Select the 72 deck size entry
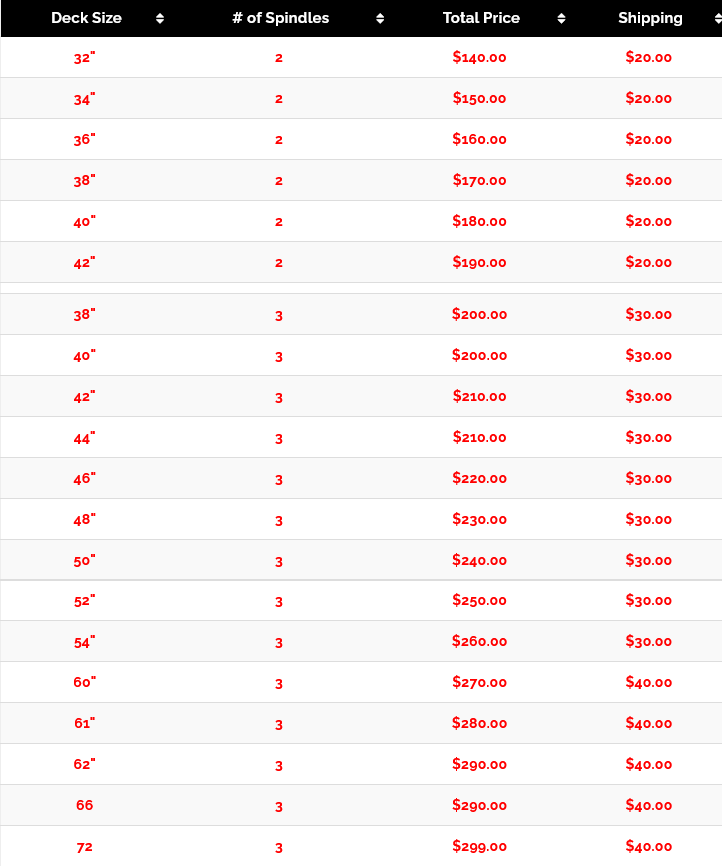 click(84, 847)
